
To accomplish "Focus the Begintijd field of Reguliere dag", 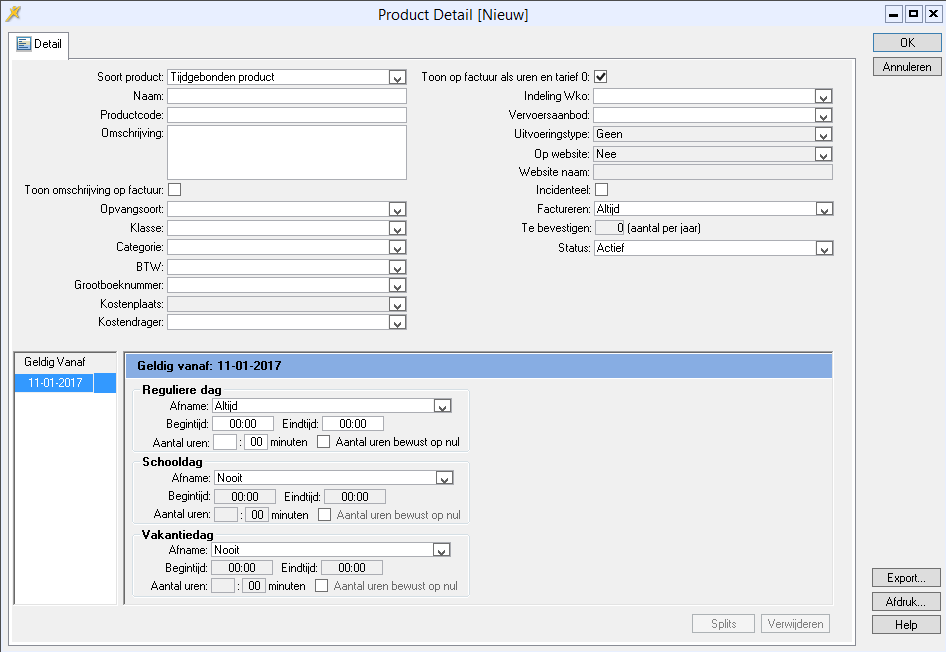I will coord(243,424).
